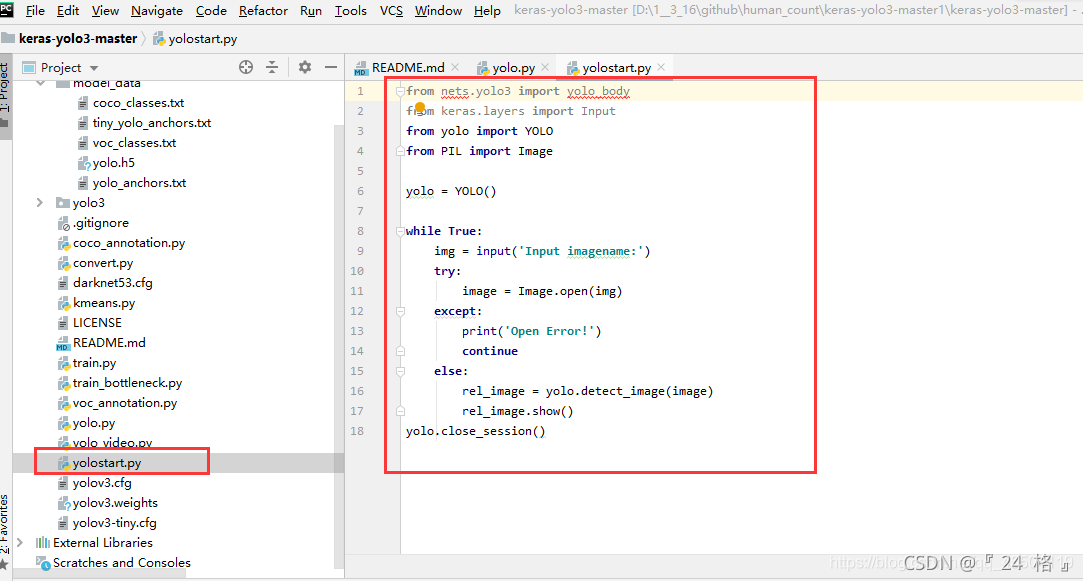Select the yolostart.py editor tab
The height and width of the screenshot is (581, 1083).
(x=616, y=68)
